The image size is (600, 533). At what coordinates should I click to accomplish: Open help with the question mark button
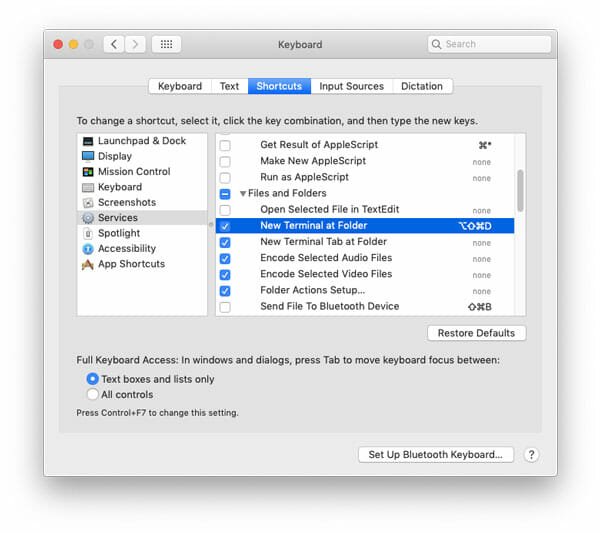pos(531,455)
